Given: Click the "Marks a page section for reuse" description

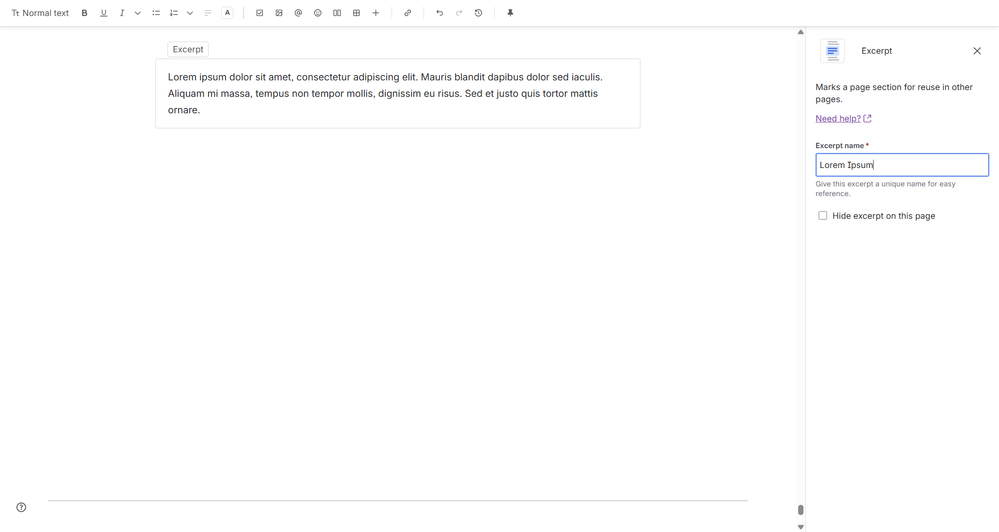Looking at the screenshot, I should 894,93.
